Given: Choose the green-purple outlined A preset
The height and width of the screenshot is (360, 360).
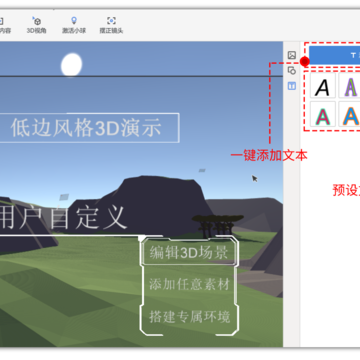Looking at the screenshot, I should point(349,85).
